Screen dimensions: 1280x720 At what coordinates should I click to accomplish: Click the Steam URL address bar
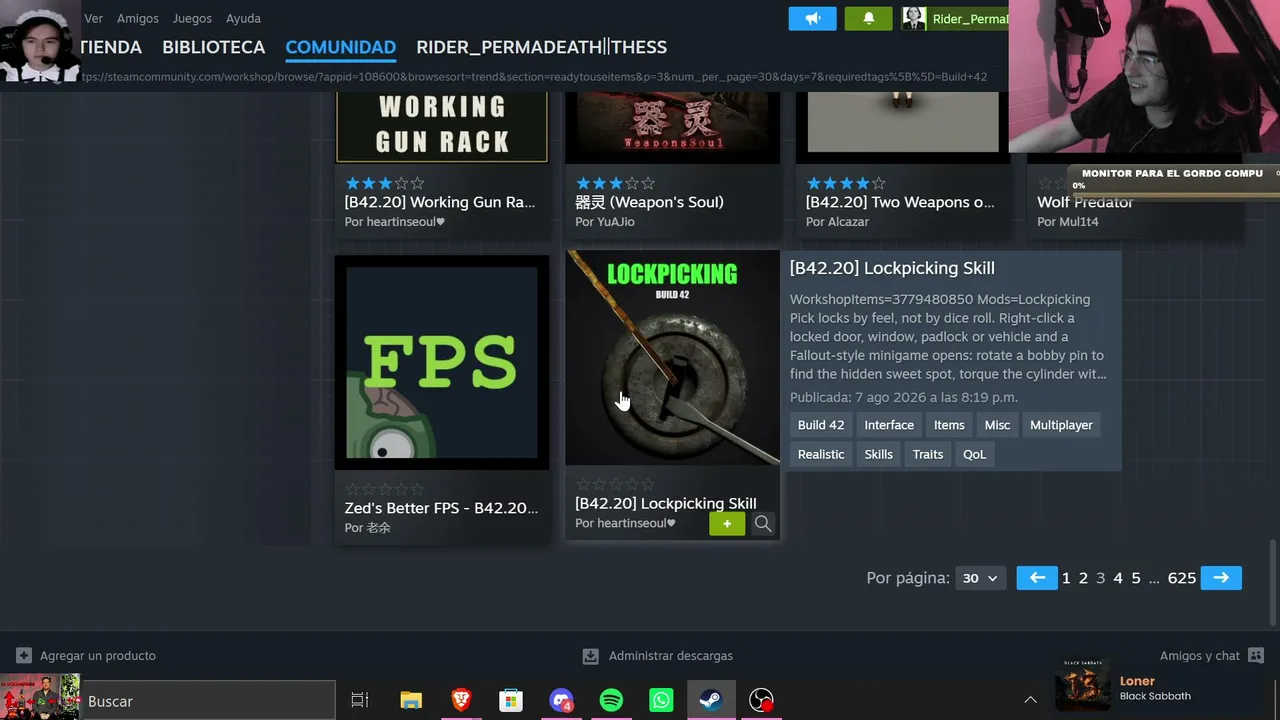[534, 77]
